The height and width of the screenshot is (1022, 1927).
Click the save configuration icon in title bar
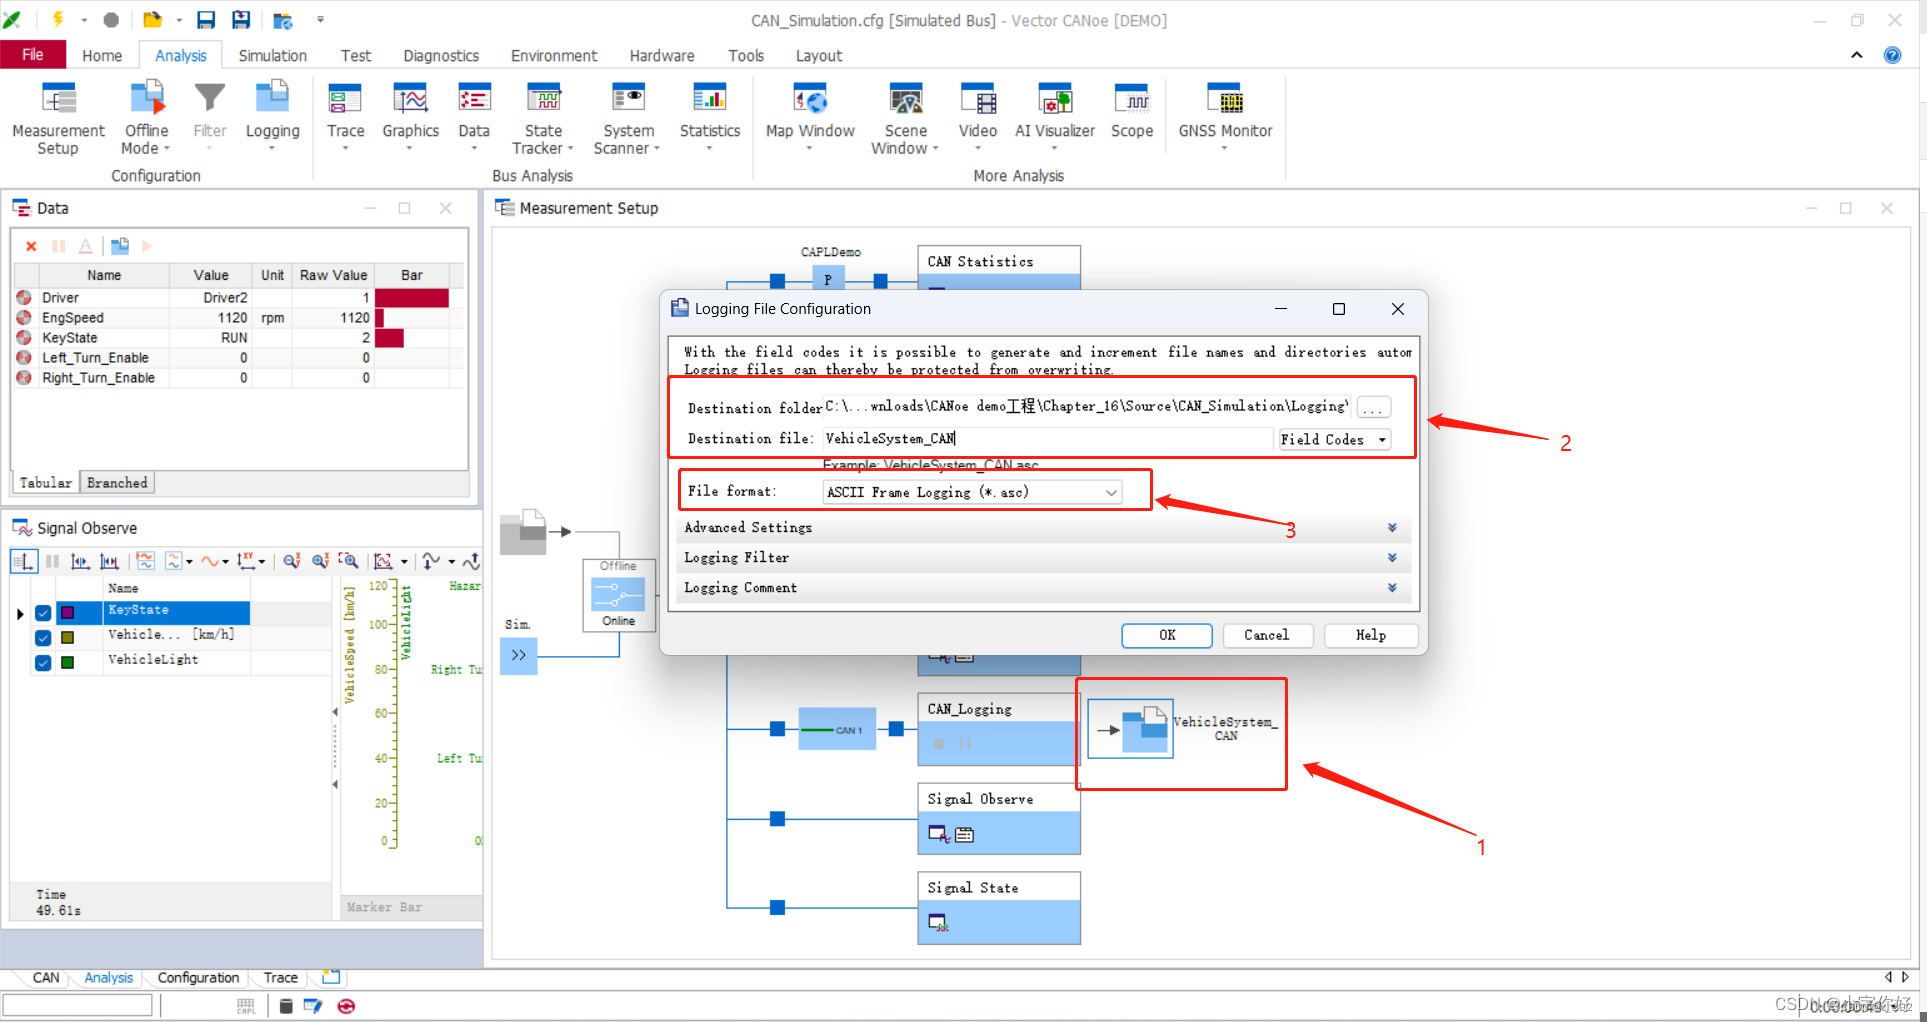click(206, 20)
